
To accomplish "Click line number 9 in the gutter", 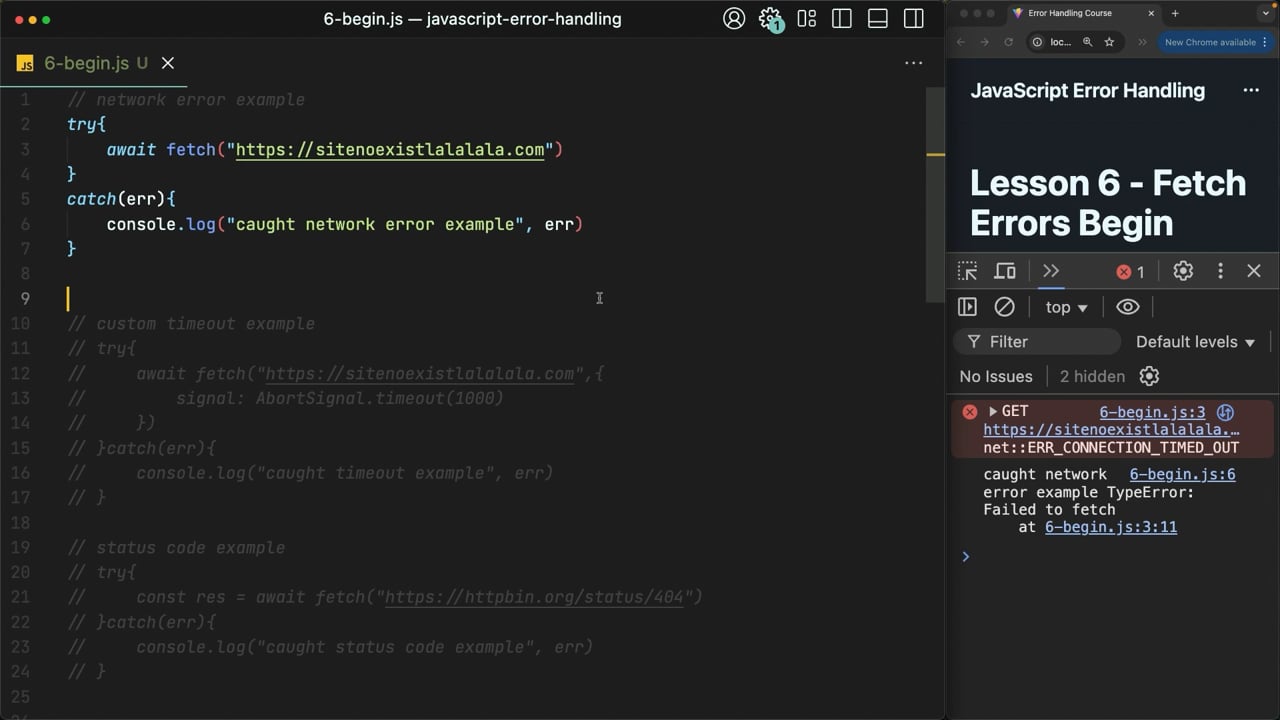I will pyautogui.click(x=25, y=299).
